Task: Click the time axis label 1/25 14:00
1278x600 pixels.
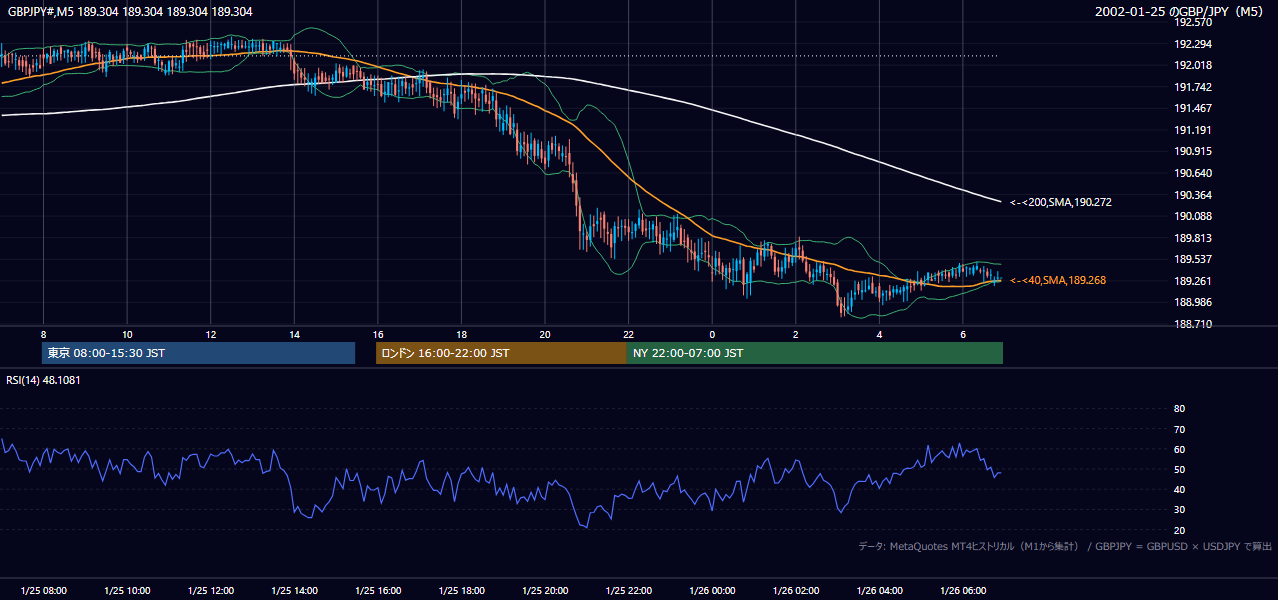Action: coord(294,591)
